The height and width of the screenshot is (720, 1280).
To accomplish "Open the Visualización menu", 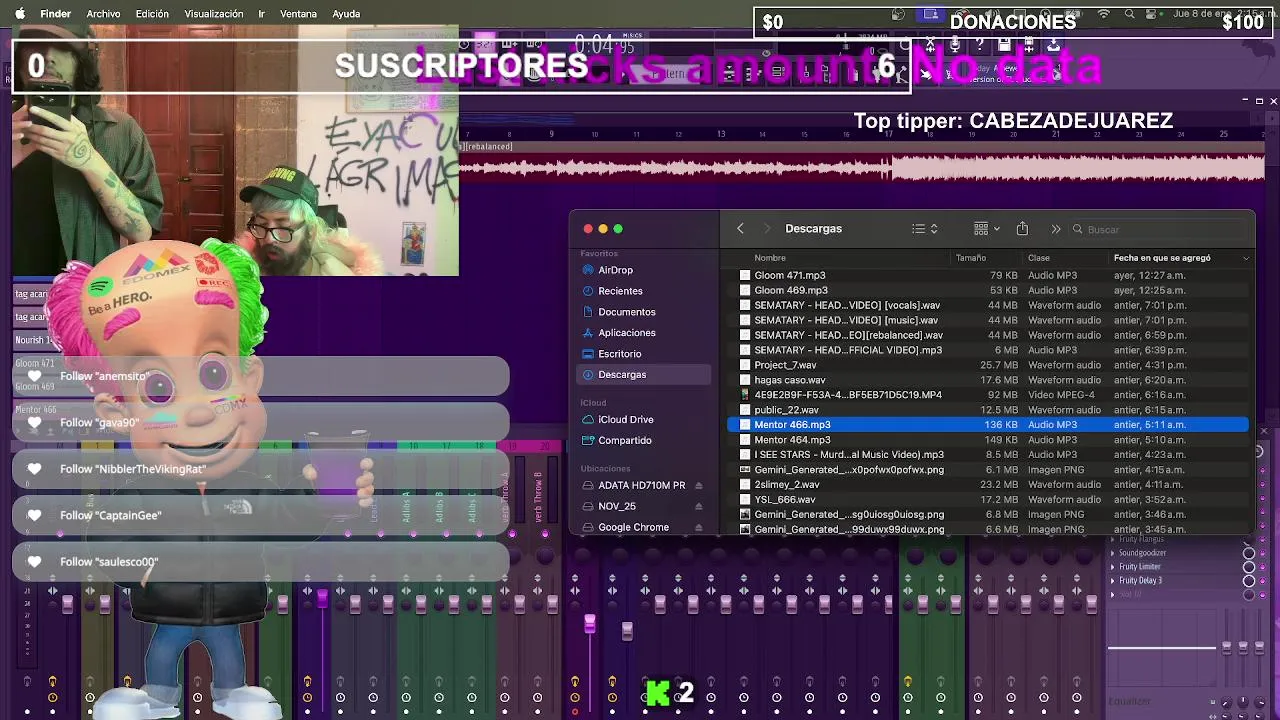I will tap(214, 14).
